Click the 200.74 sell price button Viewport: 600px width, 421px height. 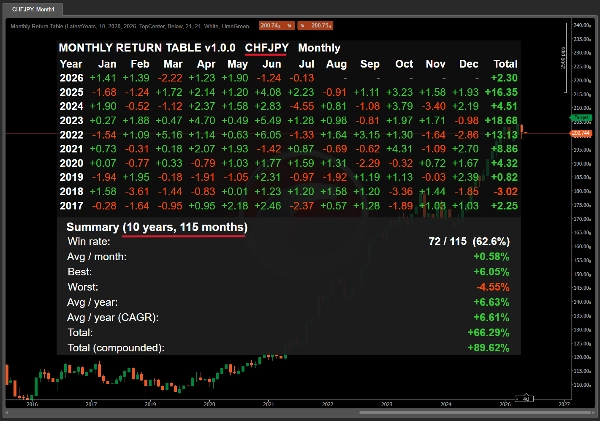277,26
